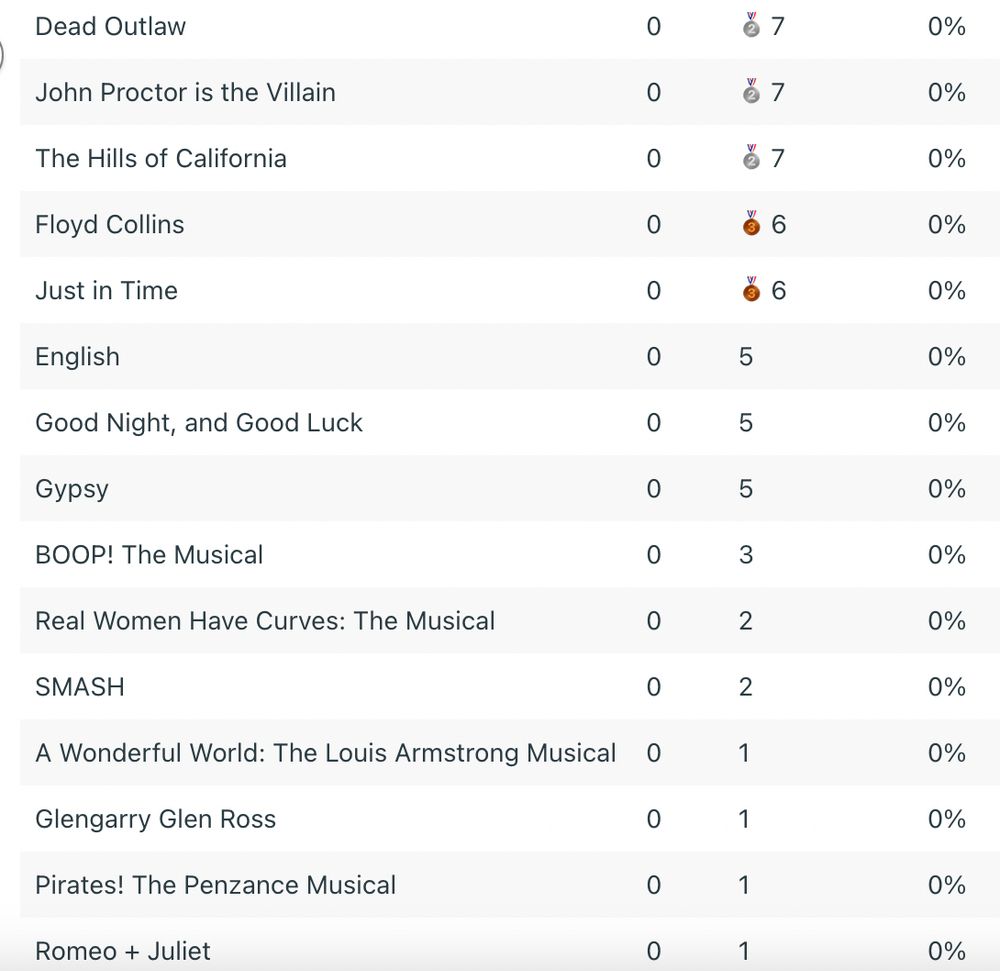Open Real Women Have Curves: The Musical
Screen dimensions: 1000x971
pos(265,620)
